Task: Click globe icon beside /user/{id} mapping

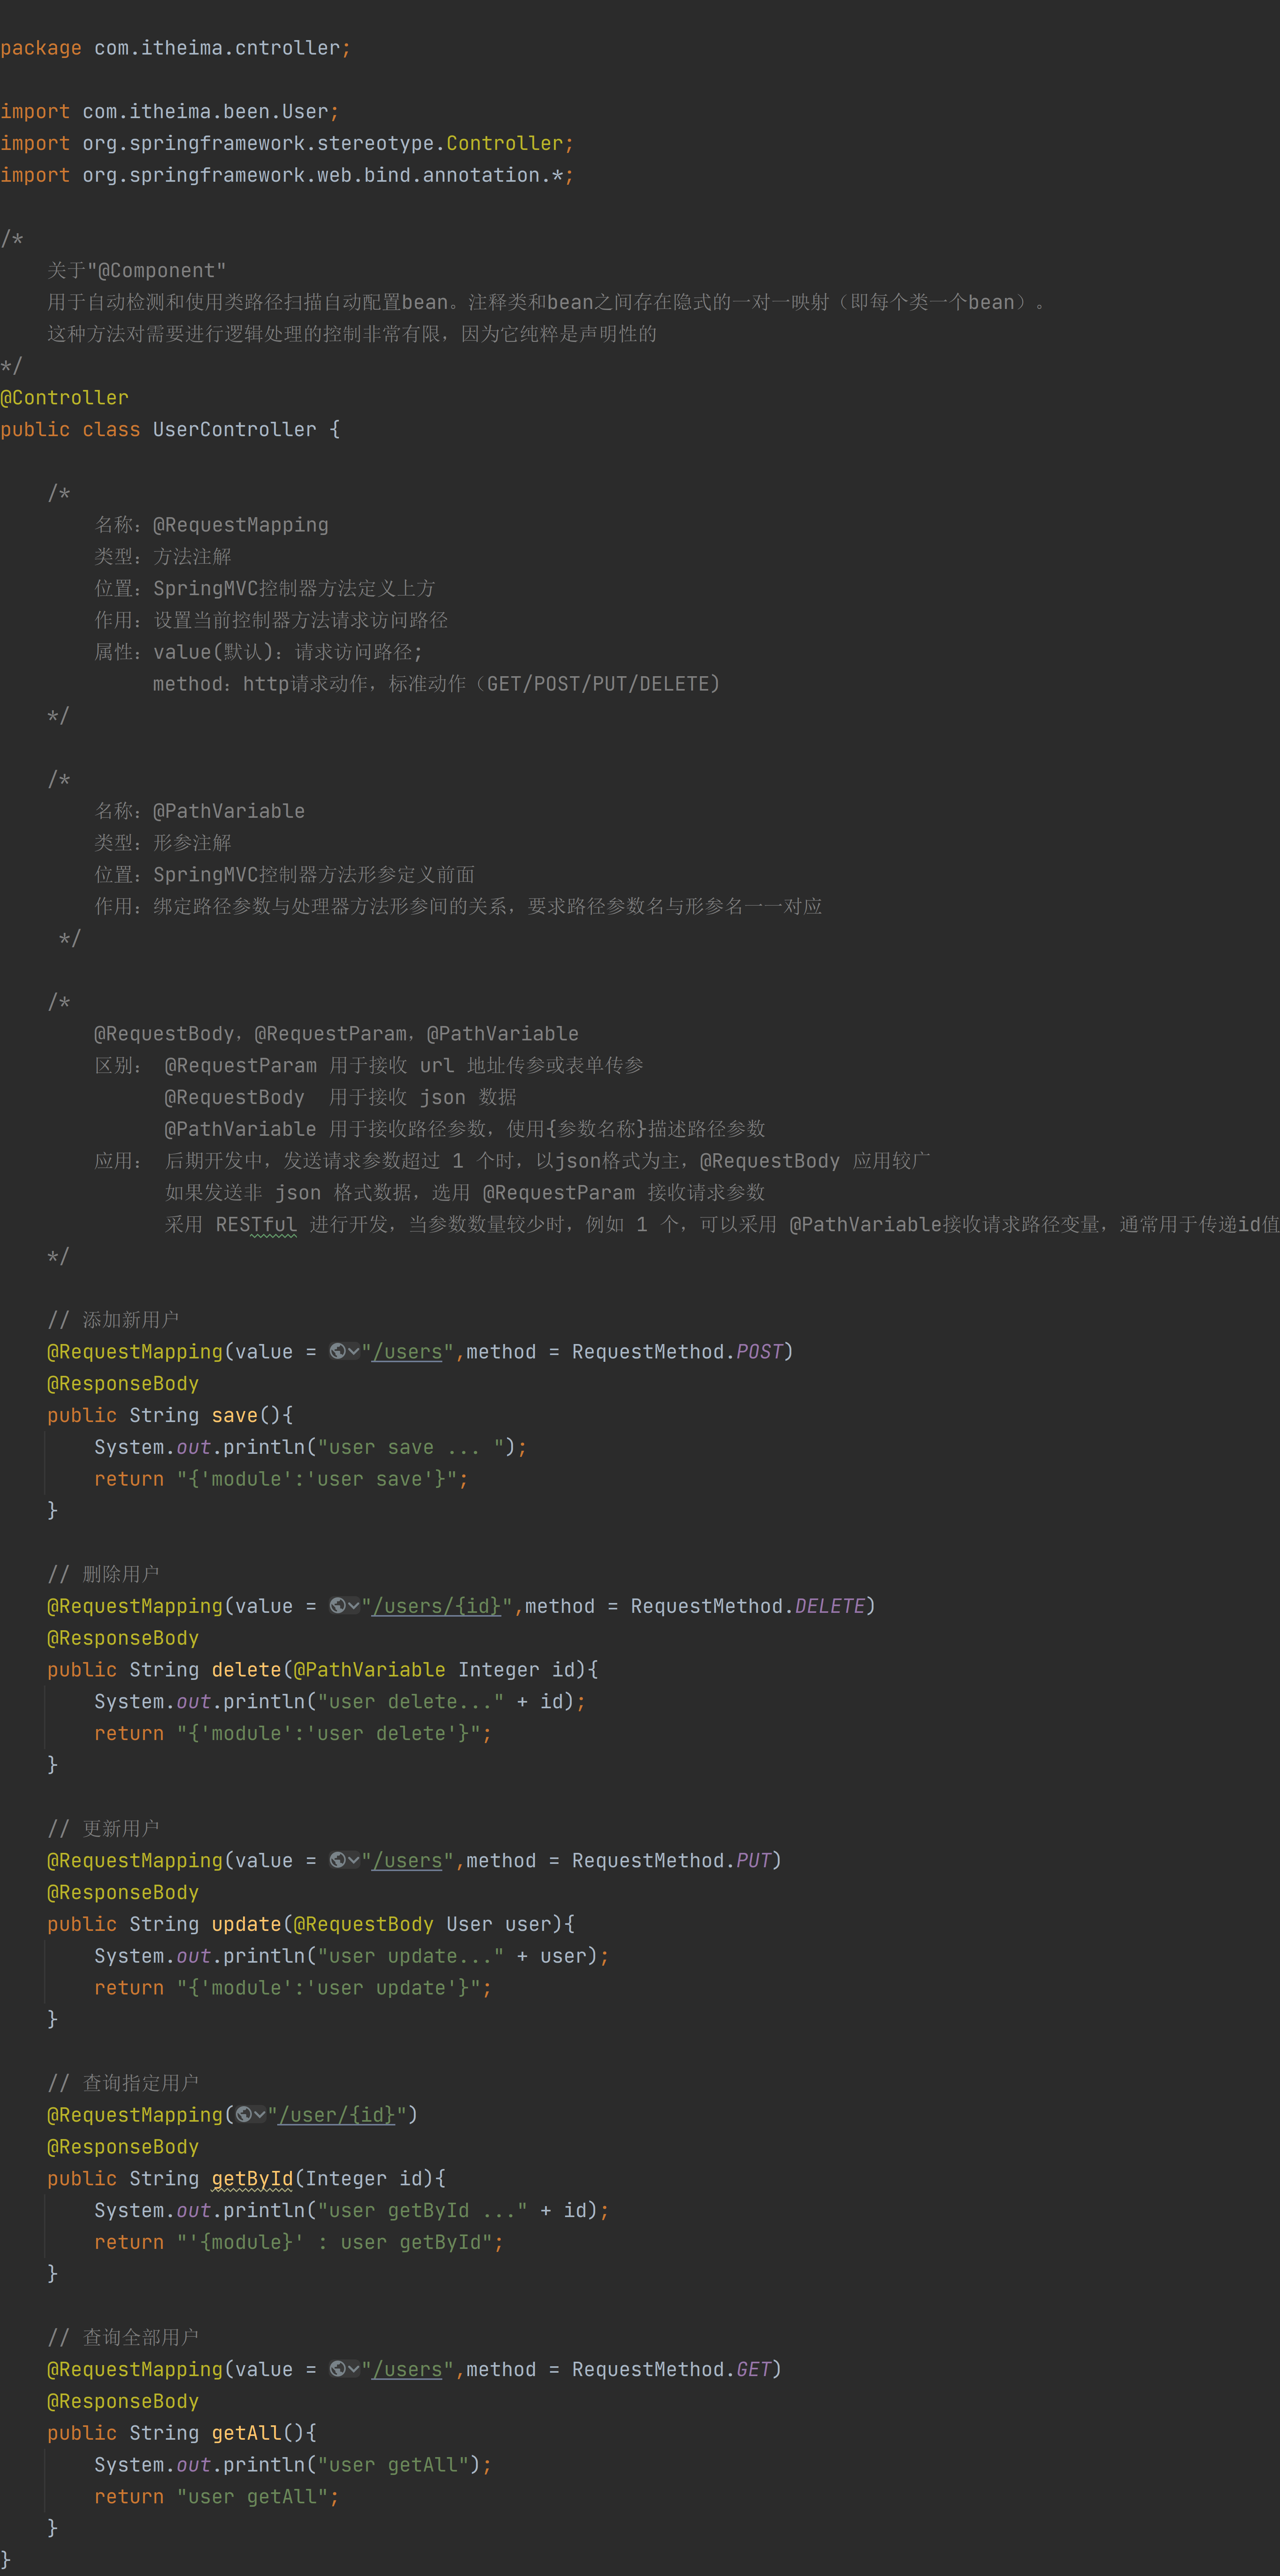Action: click(244, 2114)
